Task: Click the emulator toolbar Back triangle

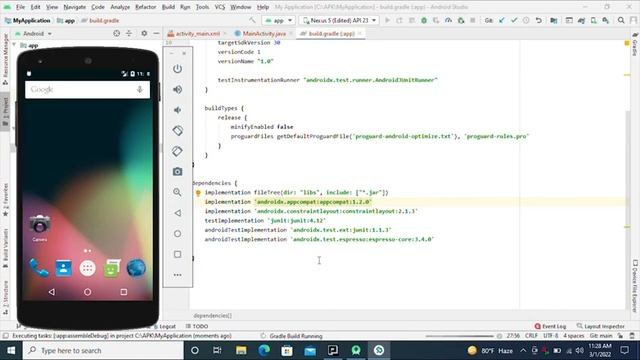Action: pyautogui.click(x=177, y=213)
